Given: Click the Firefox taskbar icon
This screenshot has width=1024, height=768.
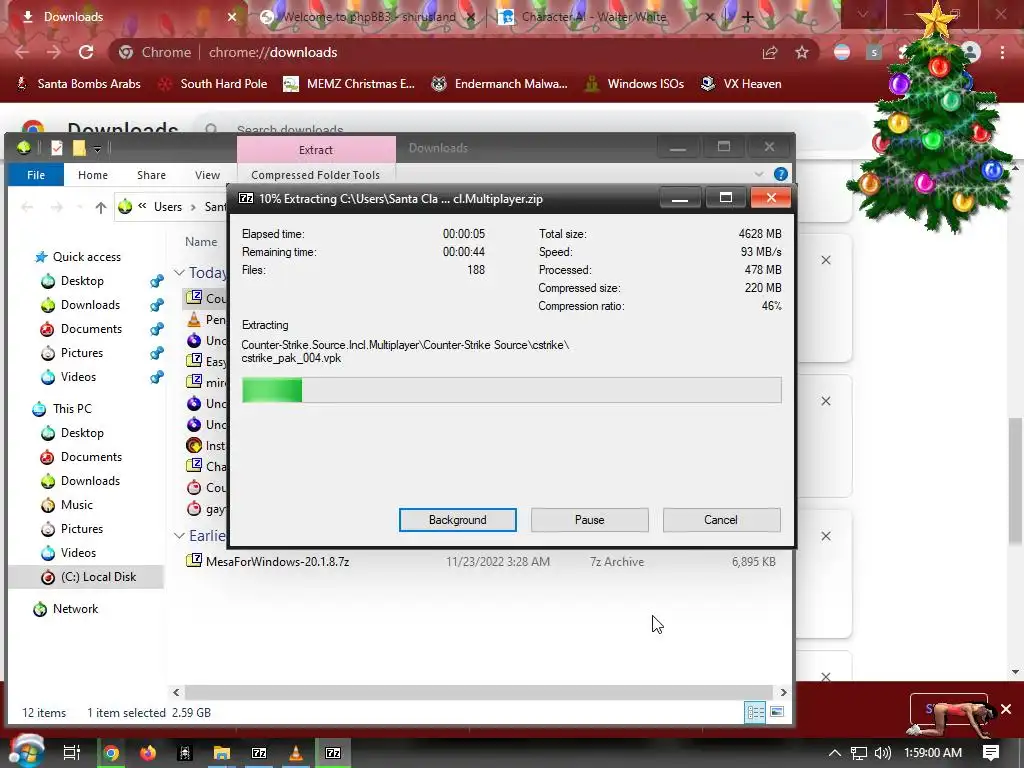Looking at the screenshot, I should coord(148,753).
